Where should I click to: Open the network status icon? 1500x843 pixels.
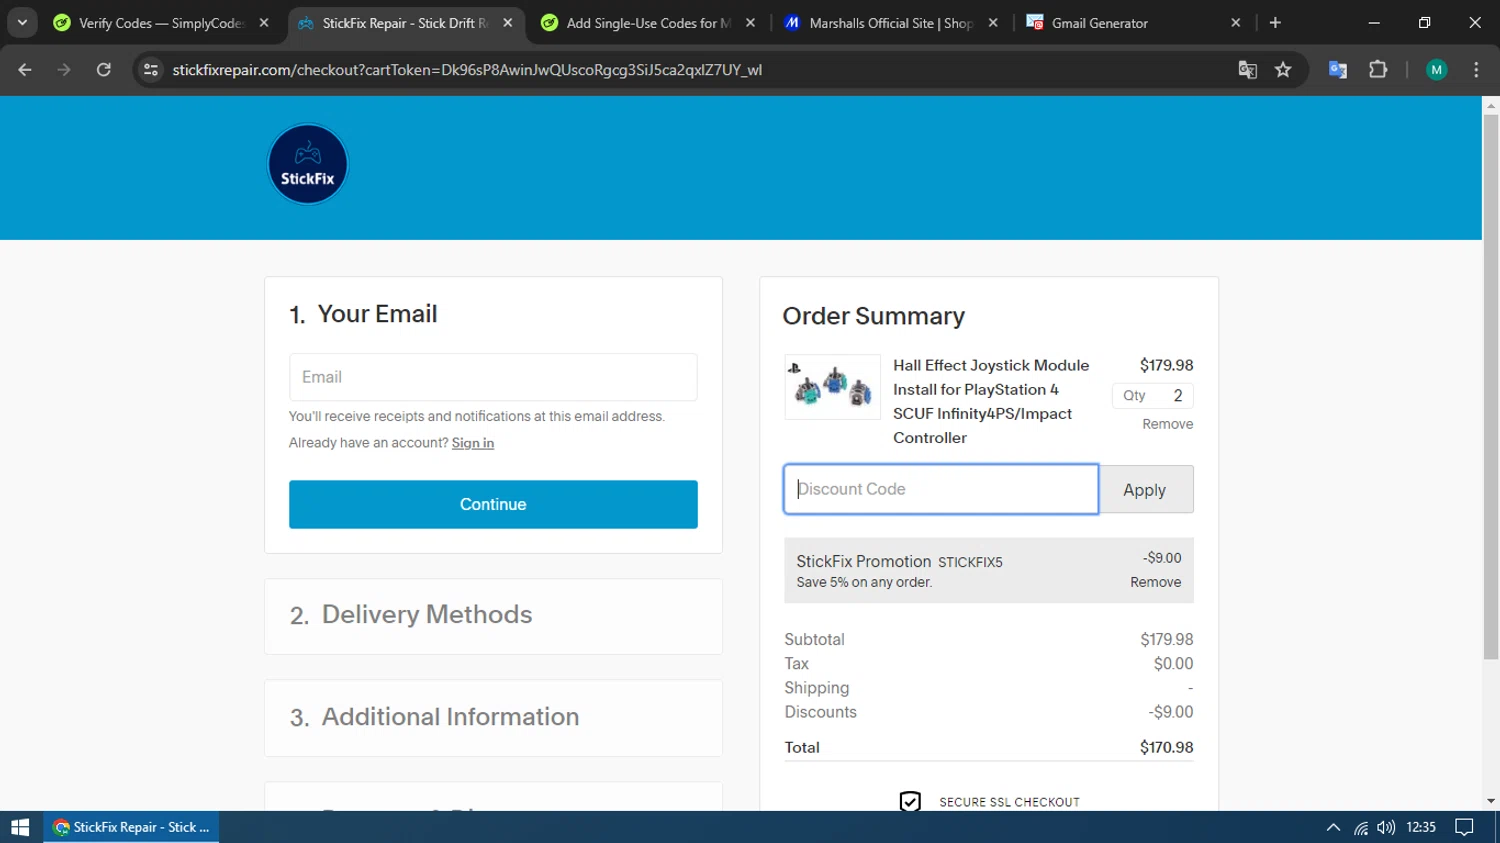coord(1361,827)
